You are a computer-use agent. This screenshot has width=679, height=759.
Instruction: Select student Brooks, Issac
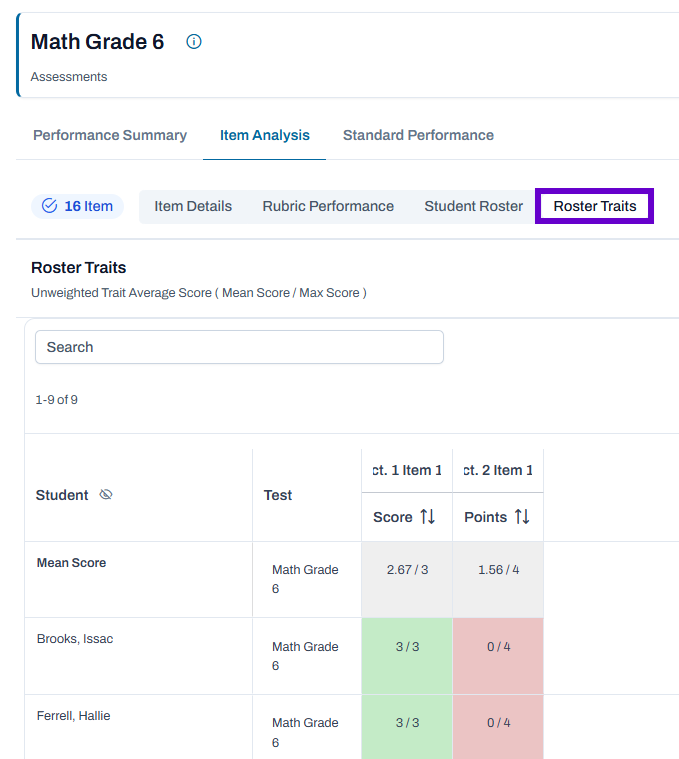75,639
